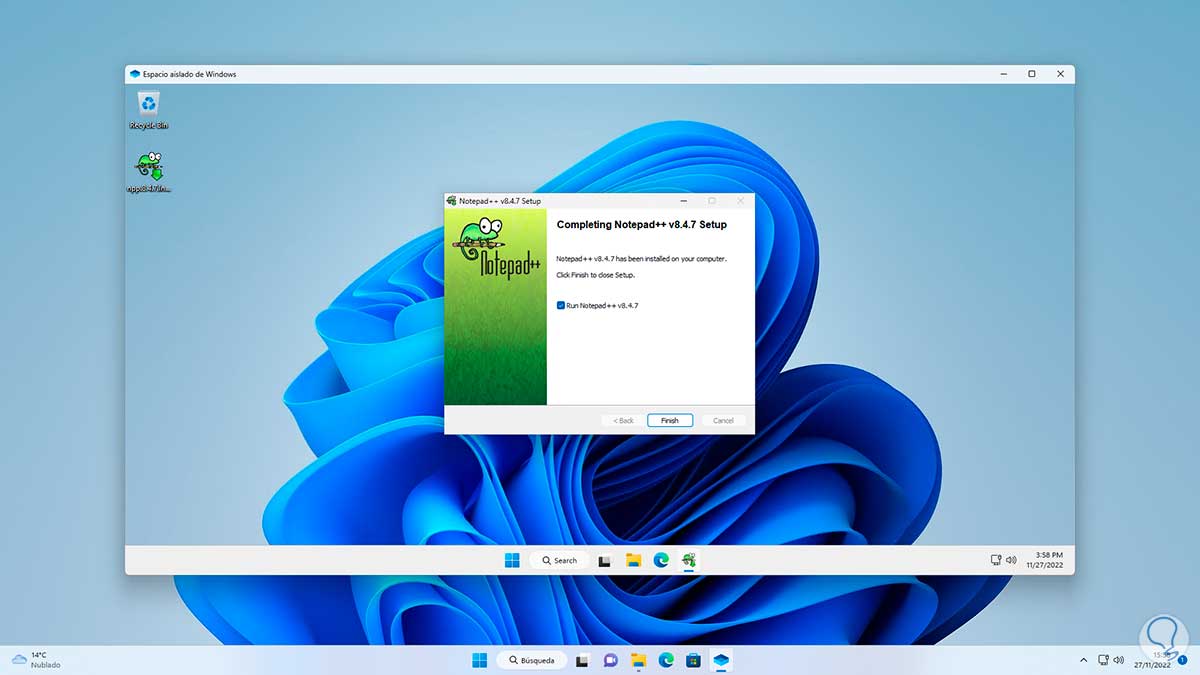Open File Explorer on the host taskbar

pos(639,660)
